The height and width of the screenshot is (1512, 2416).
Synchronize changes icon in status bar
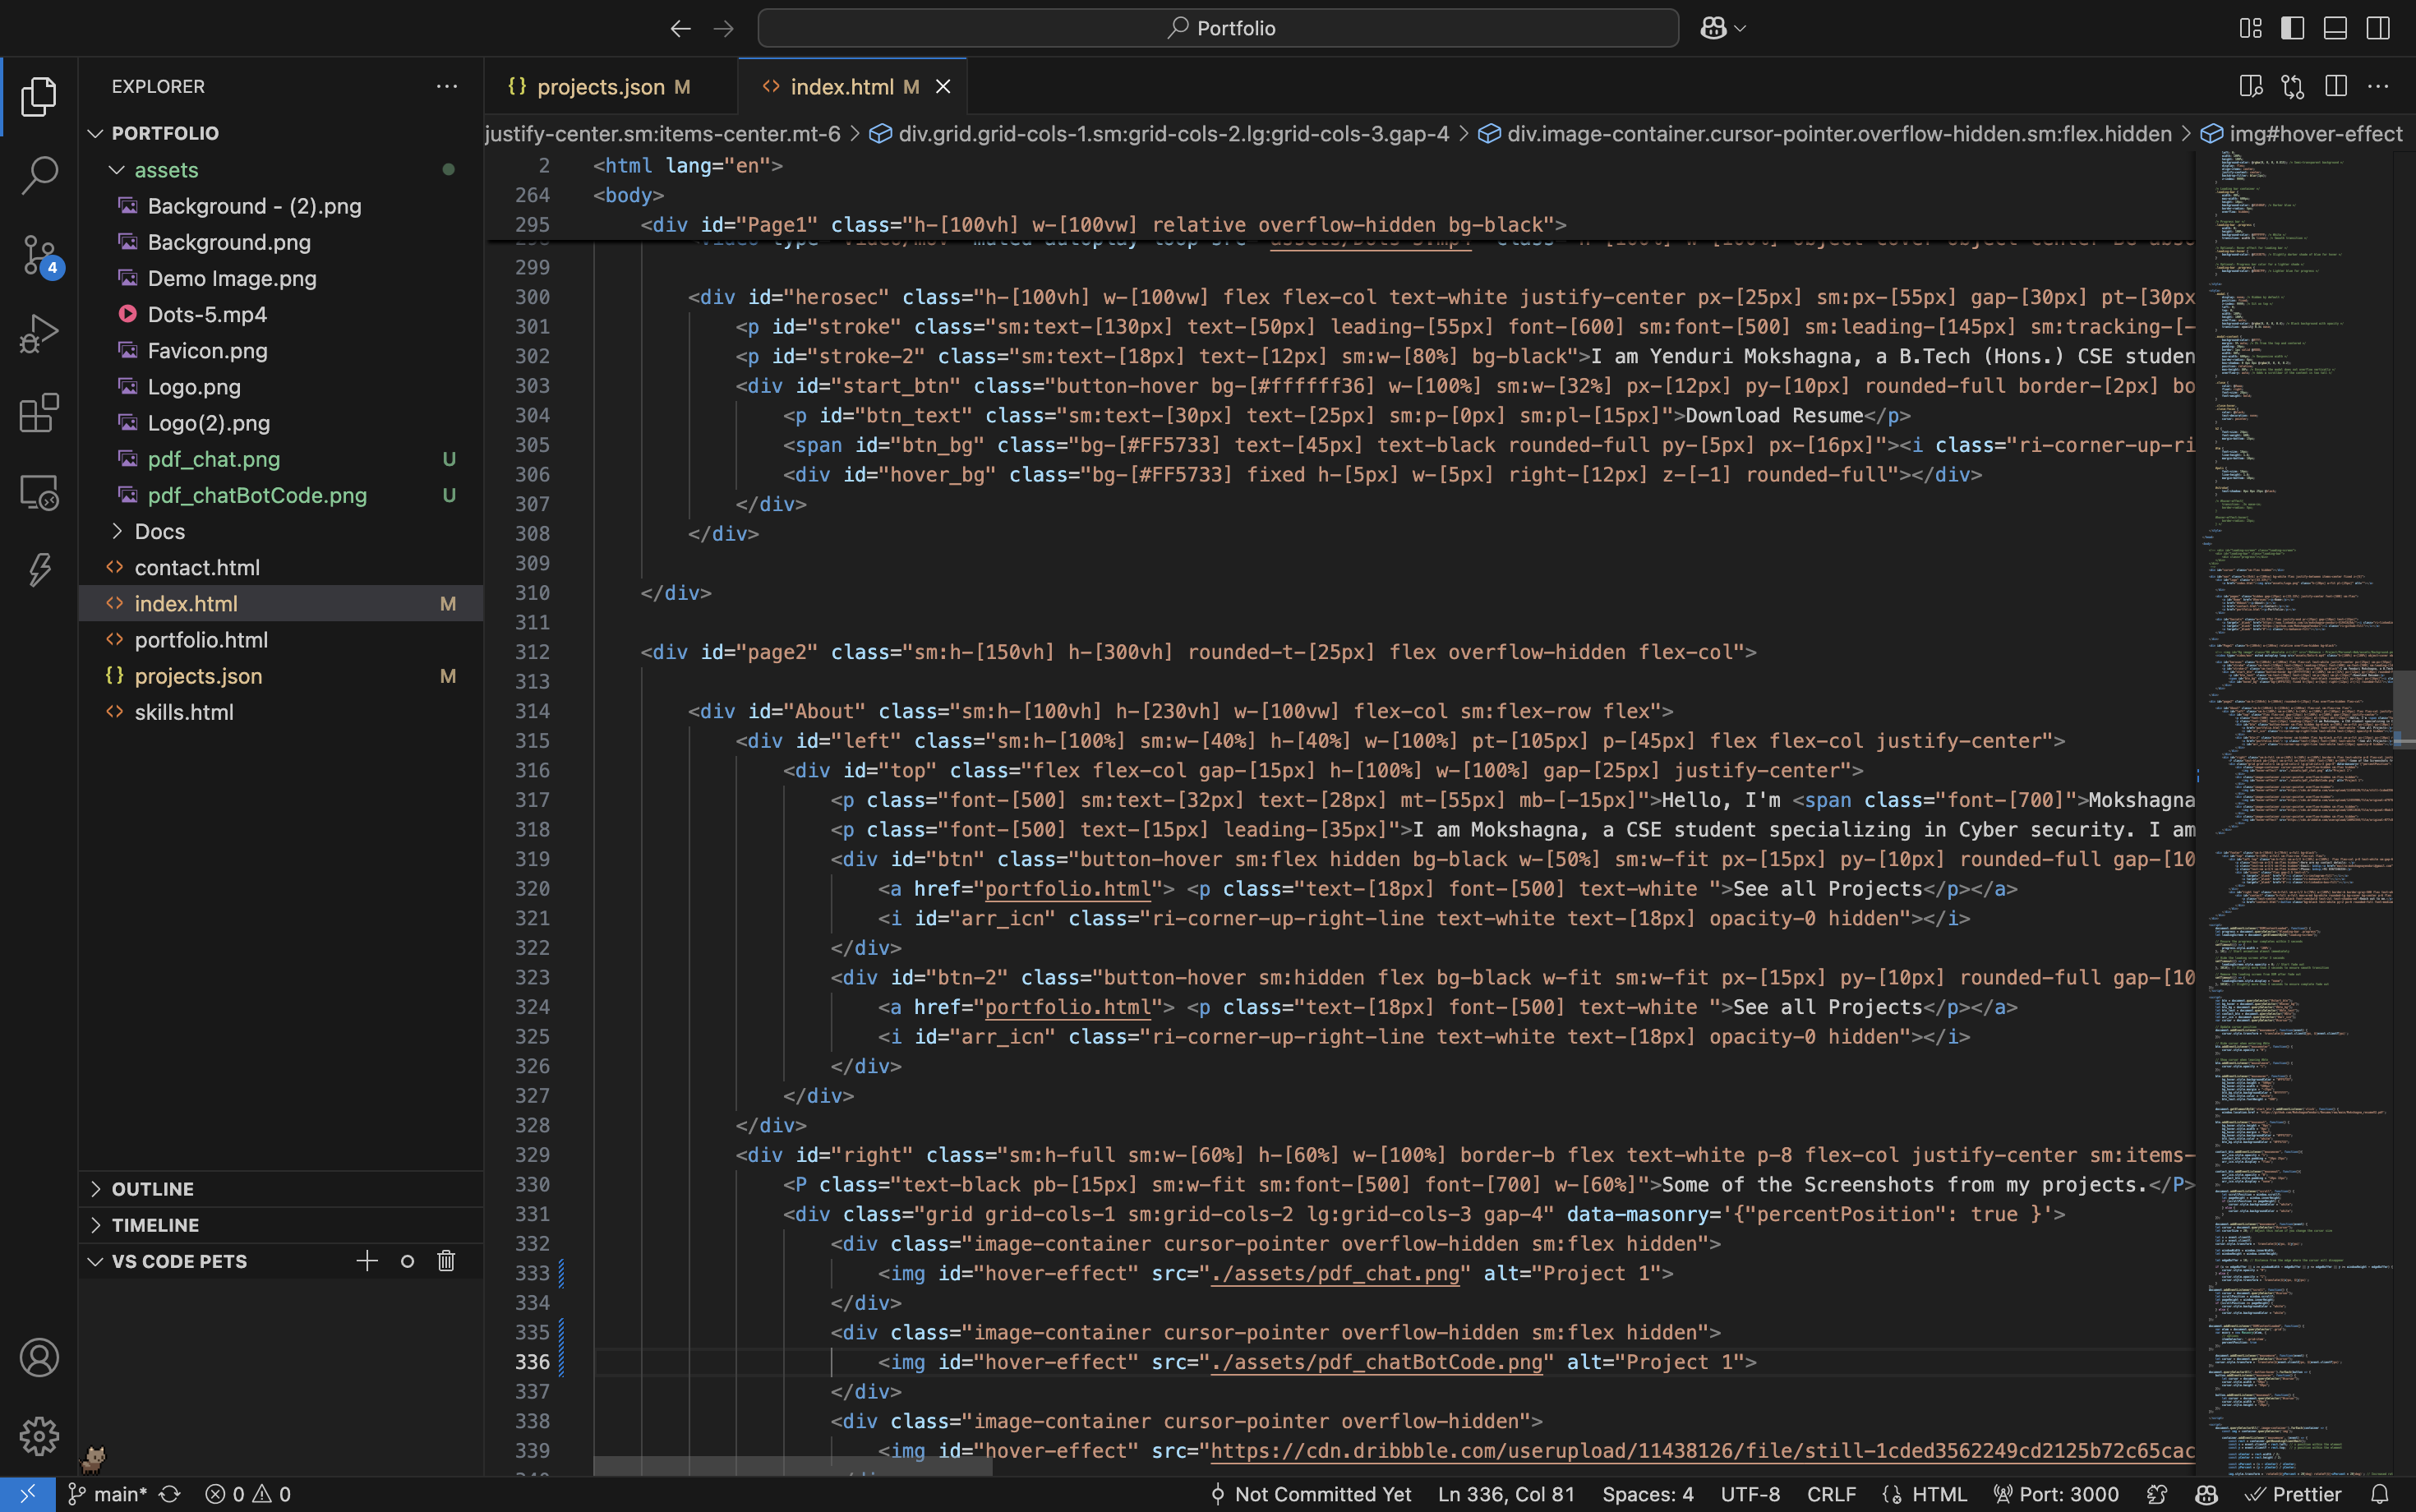pos(170,1494)
